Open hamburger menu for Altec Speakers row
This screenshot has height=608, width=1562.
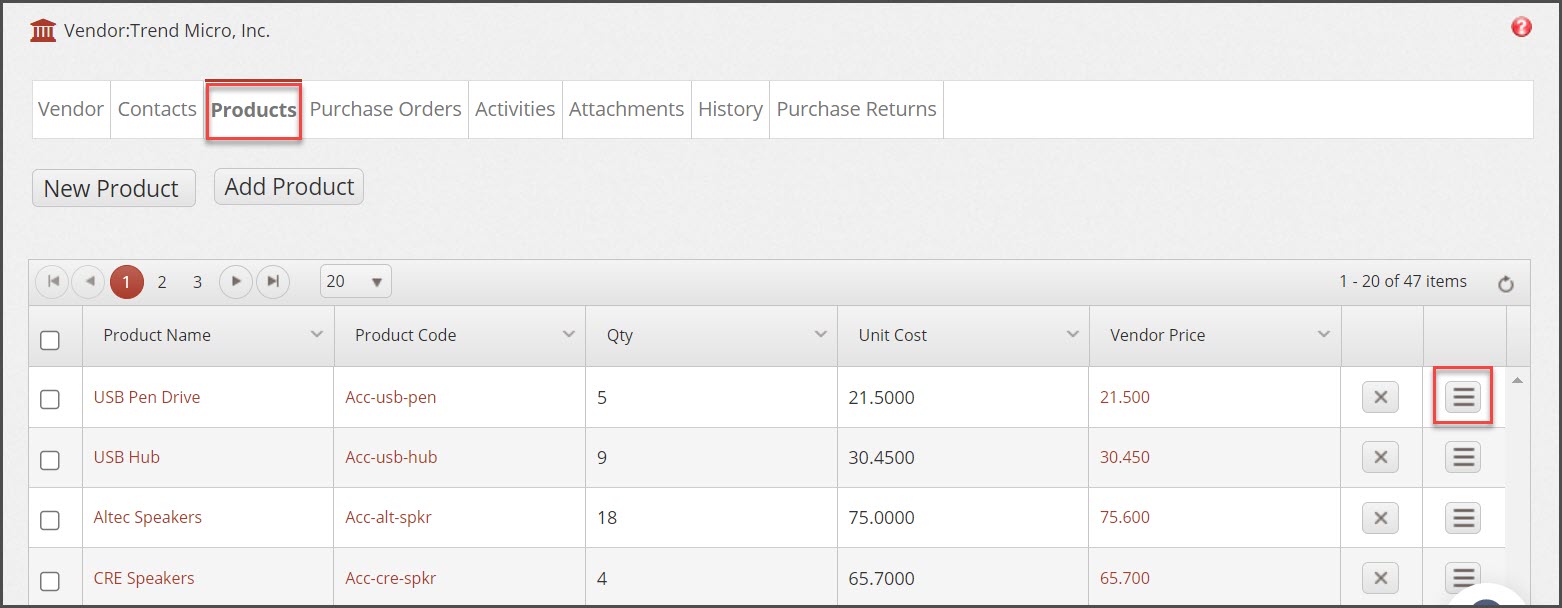pyautogui.click(x=1463, y=517)
